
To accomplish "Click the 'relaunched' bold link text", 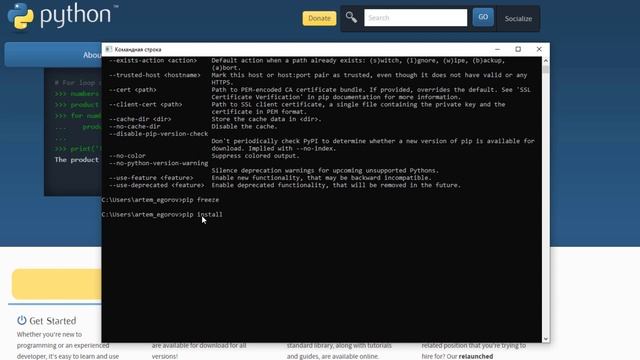I will coord(476,356).
